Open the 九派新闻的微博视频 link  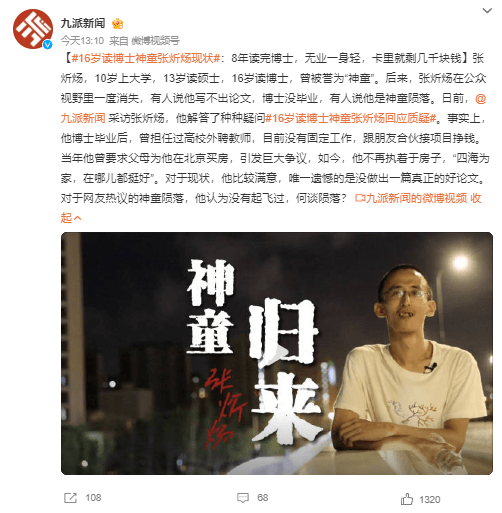coord(416,199)
